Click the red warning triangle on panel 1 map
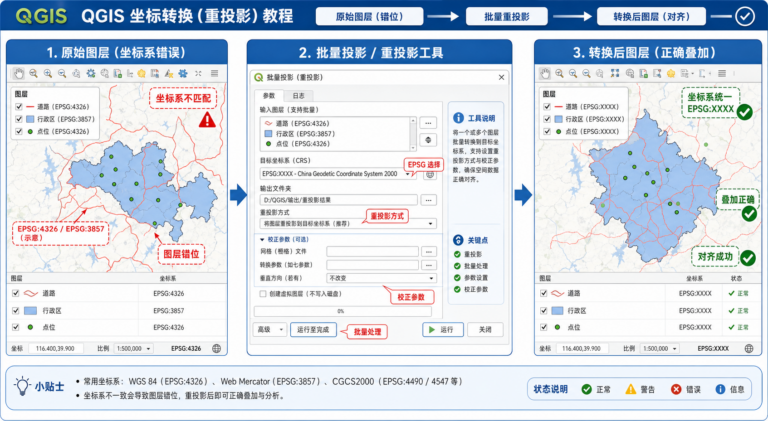768x421 pixels. coord(207,119)
